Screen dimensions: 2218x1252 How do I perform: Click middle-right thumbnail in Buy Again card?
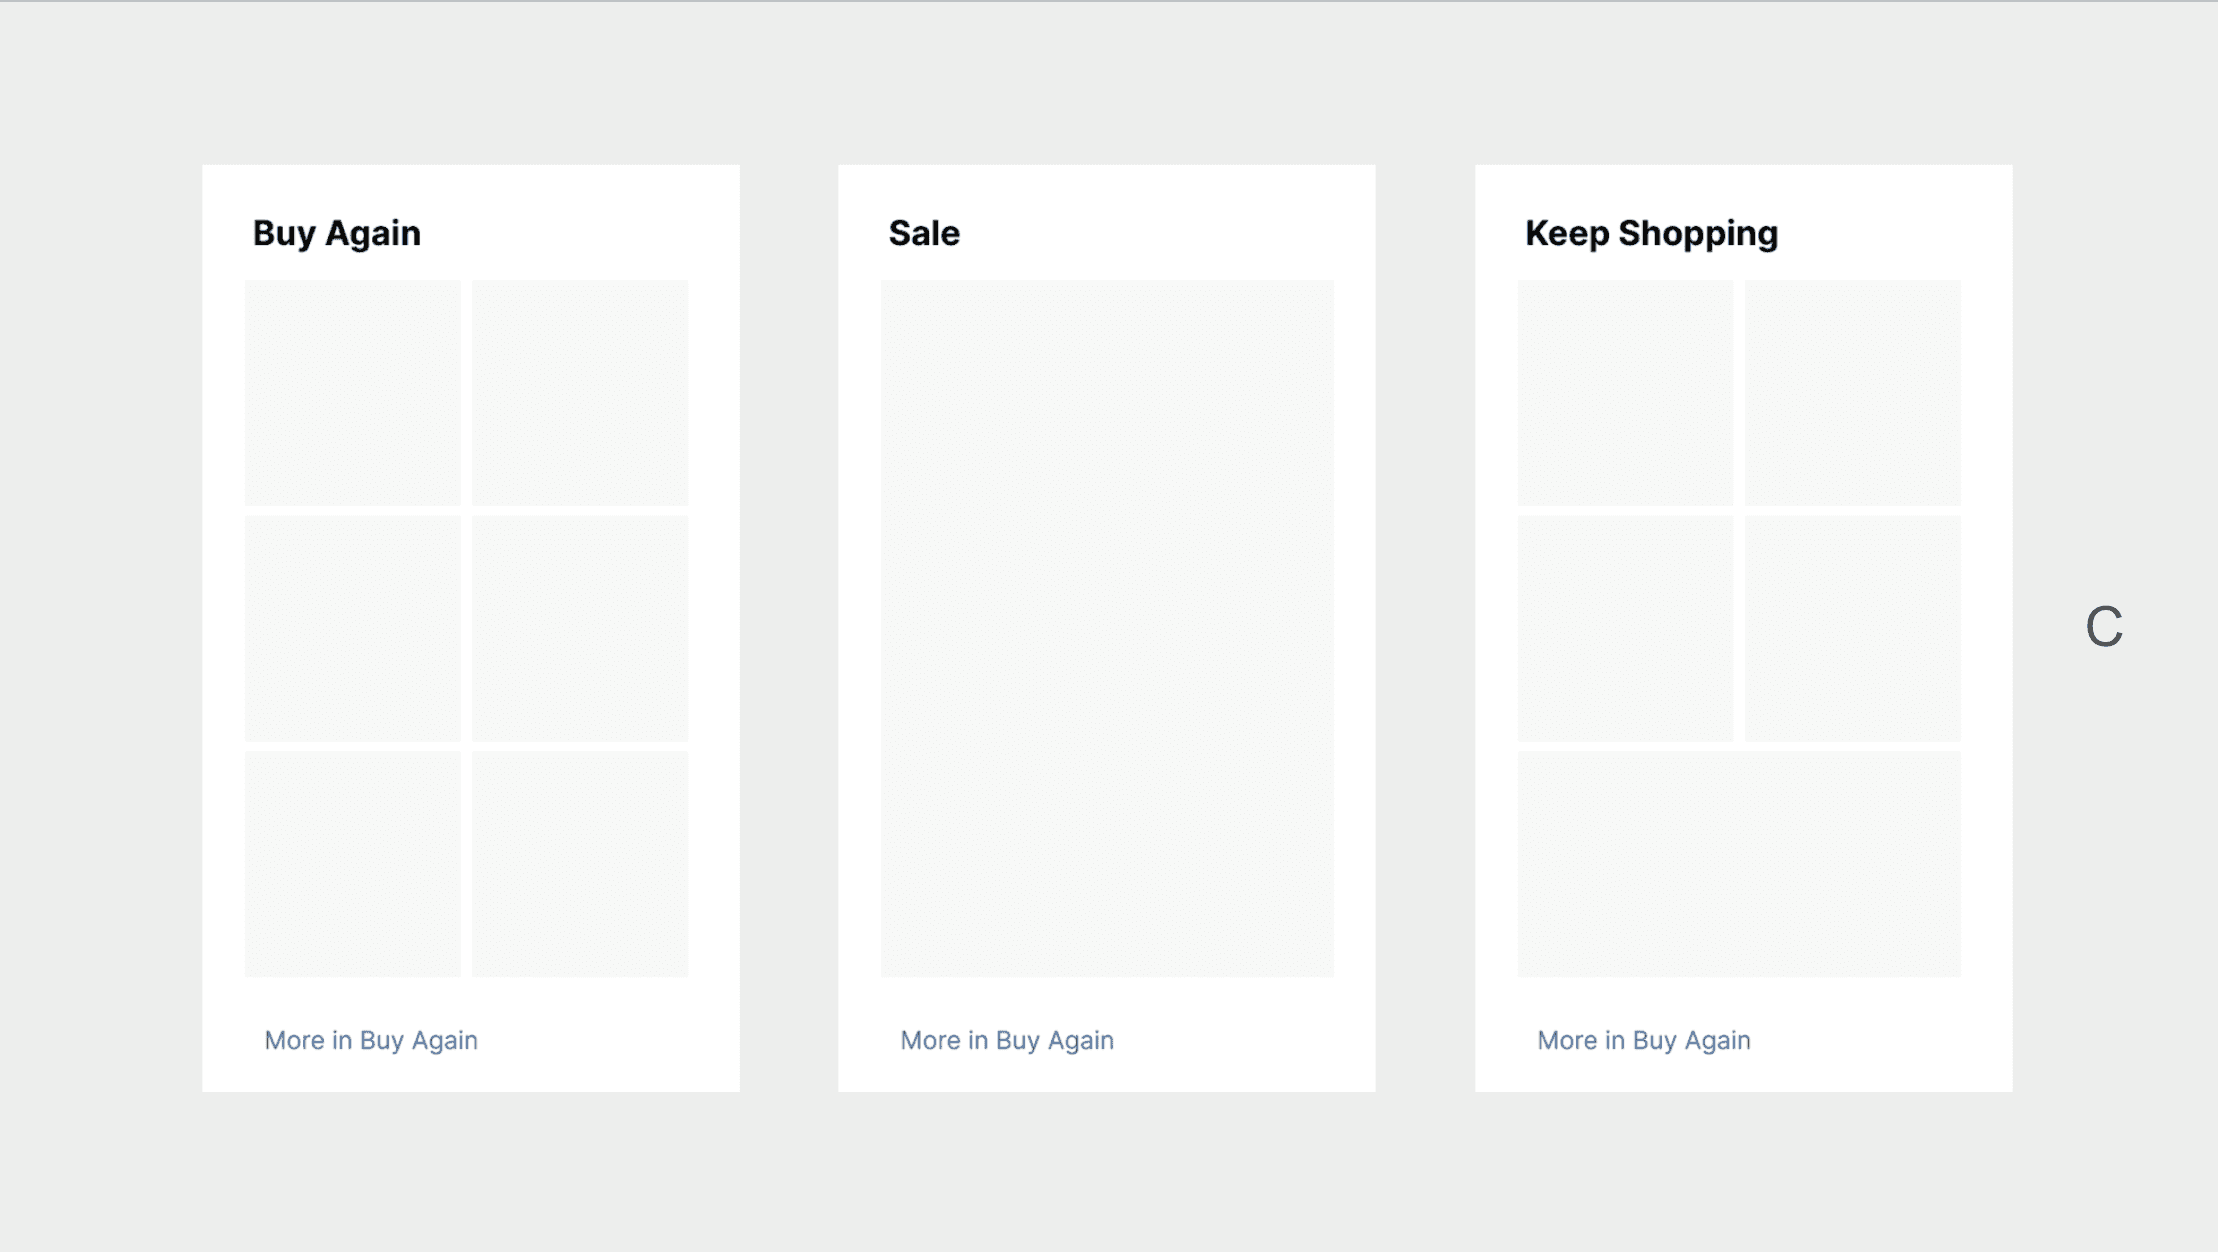pyautogui.click(x=580, y=628)
